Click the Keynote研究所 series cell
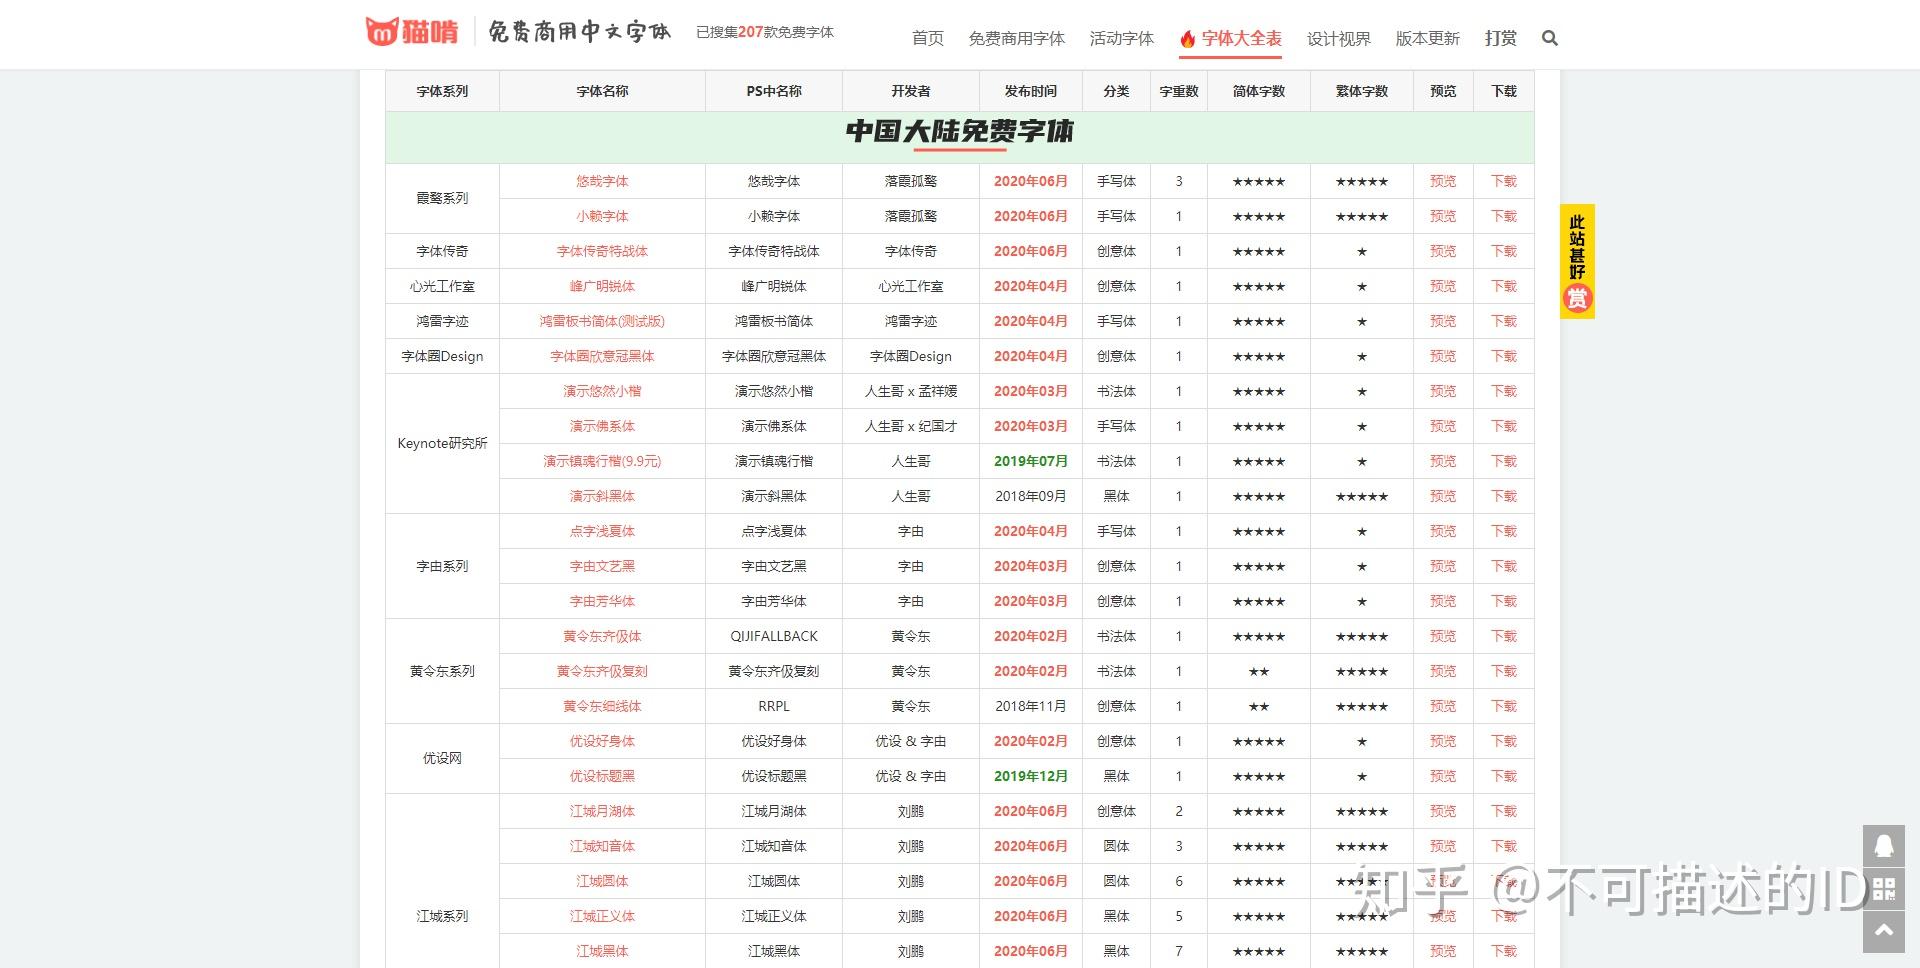This screenshot has width=1920, height=968. pyautogui.click(x=442, y=443)
